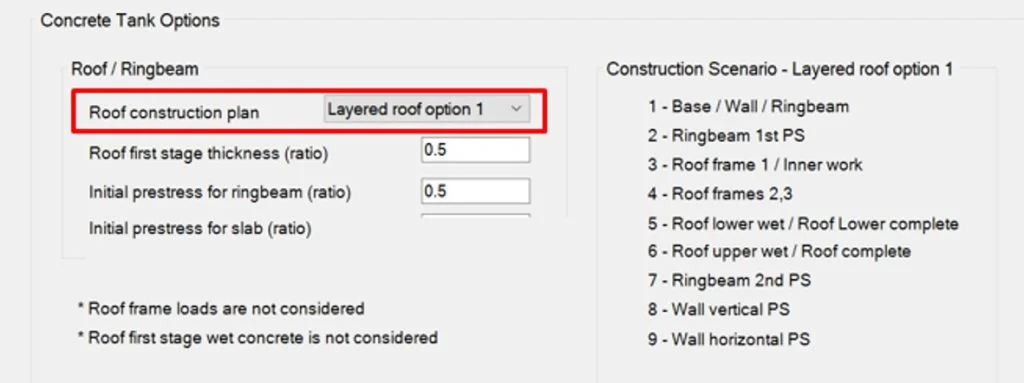Click the Roof first stage thickness (ratio) label

click(x=208, y=154)
